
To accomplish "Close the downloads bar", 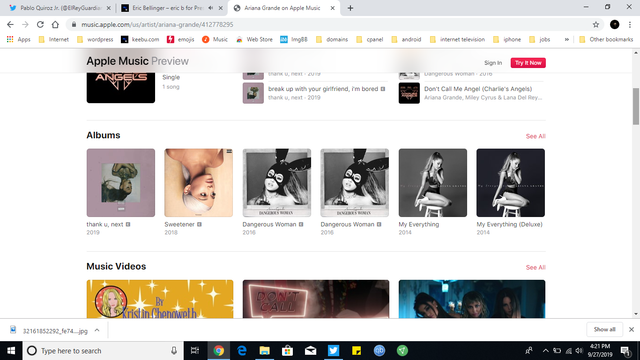I will 631,329.
